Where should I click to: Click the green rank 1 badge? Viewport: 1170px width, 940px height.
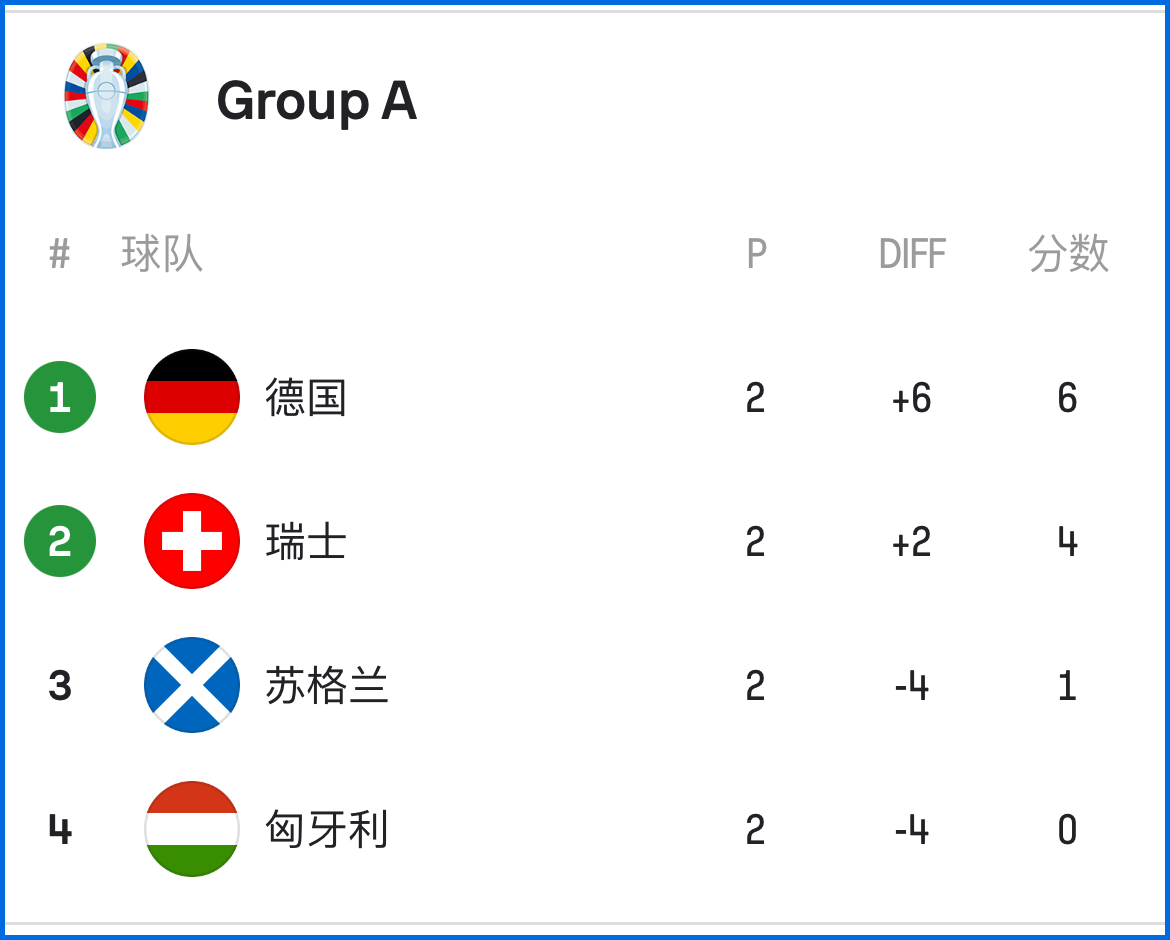(x=60, y=397)
